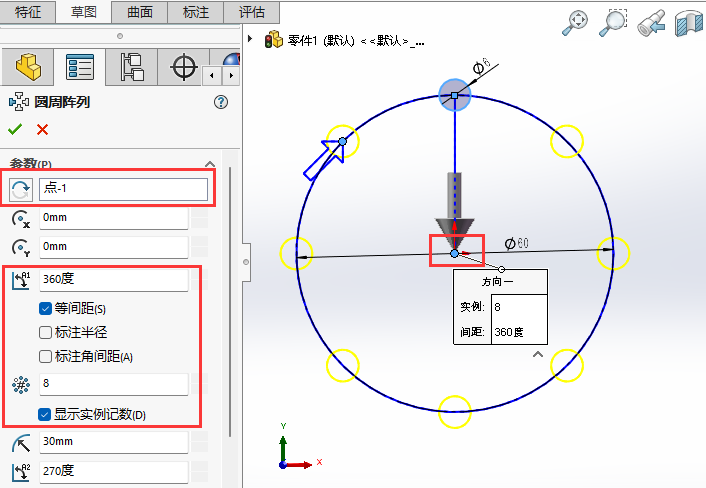Click the coordinate triad origin
Image resolution: width=706 pixels, height=488 pixels.
(283, 465)
